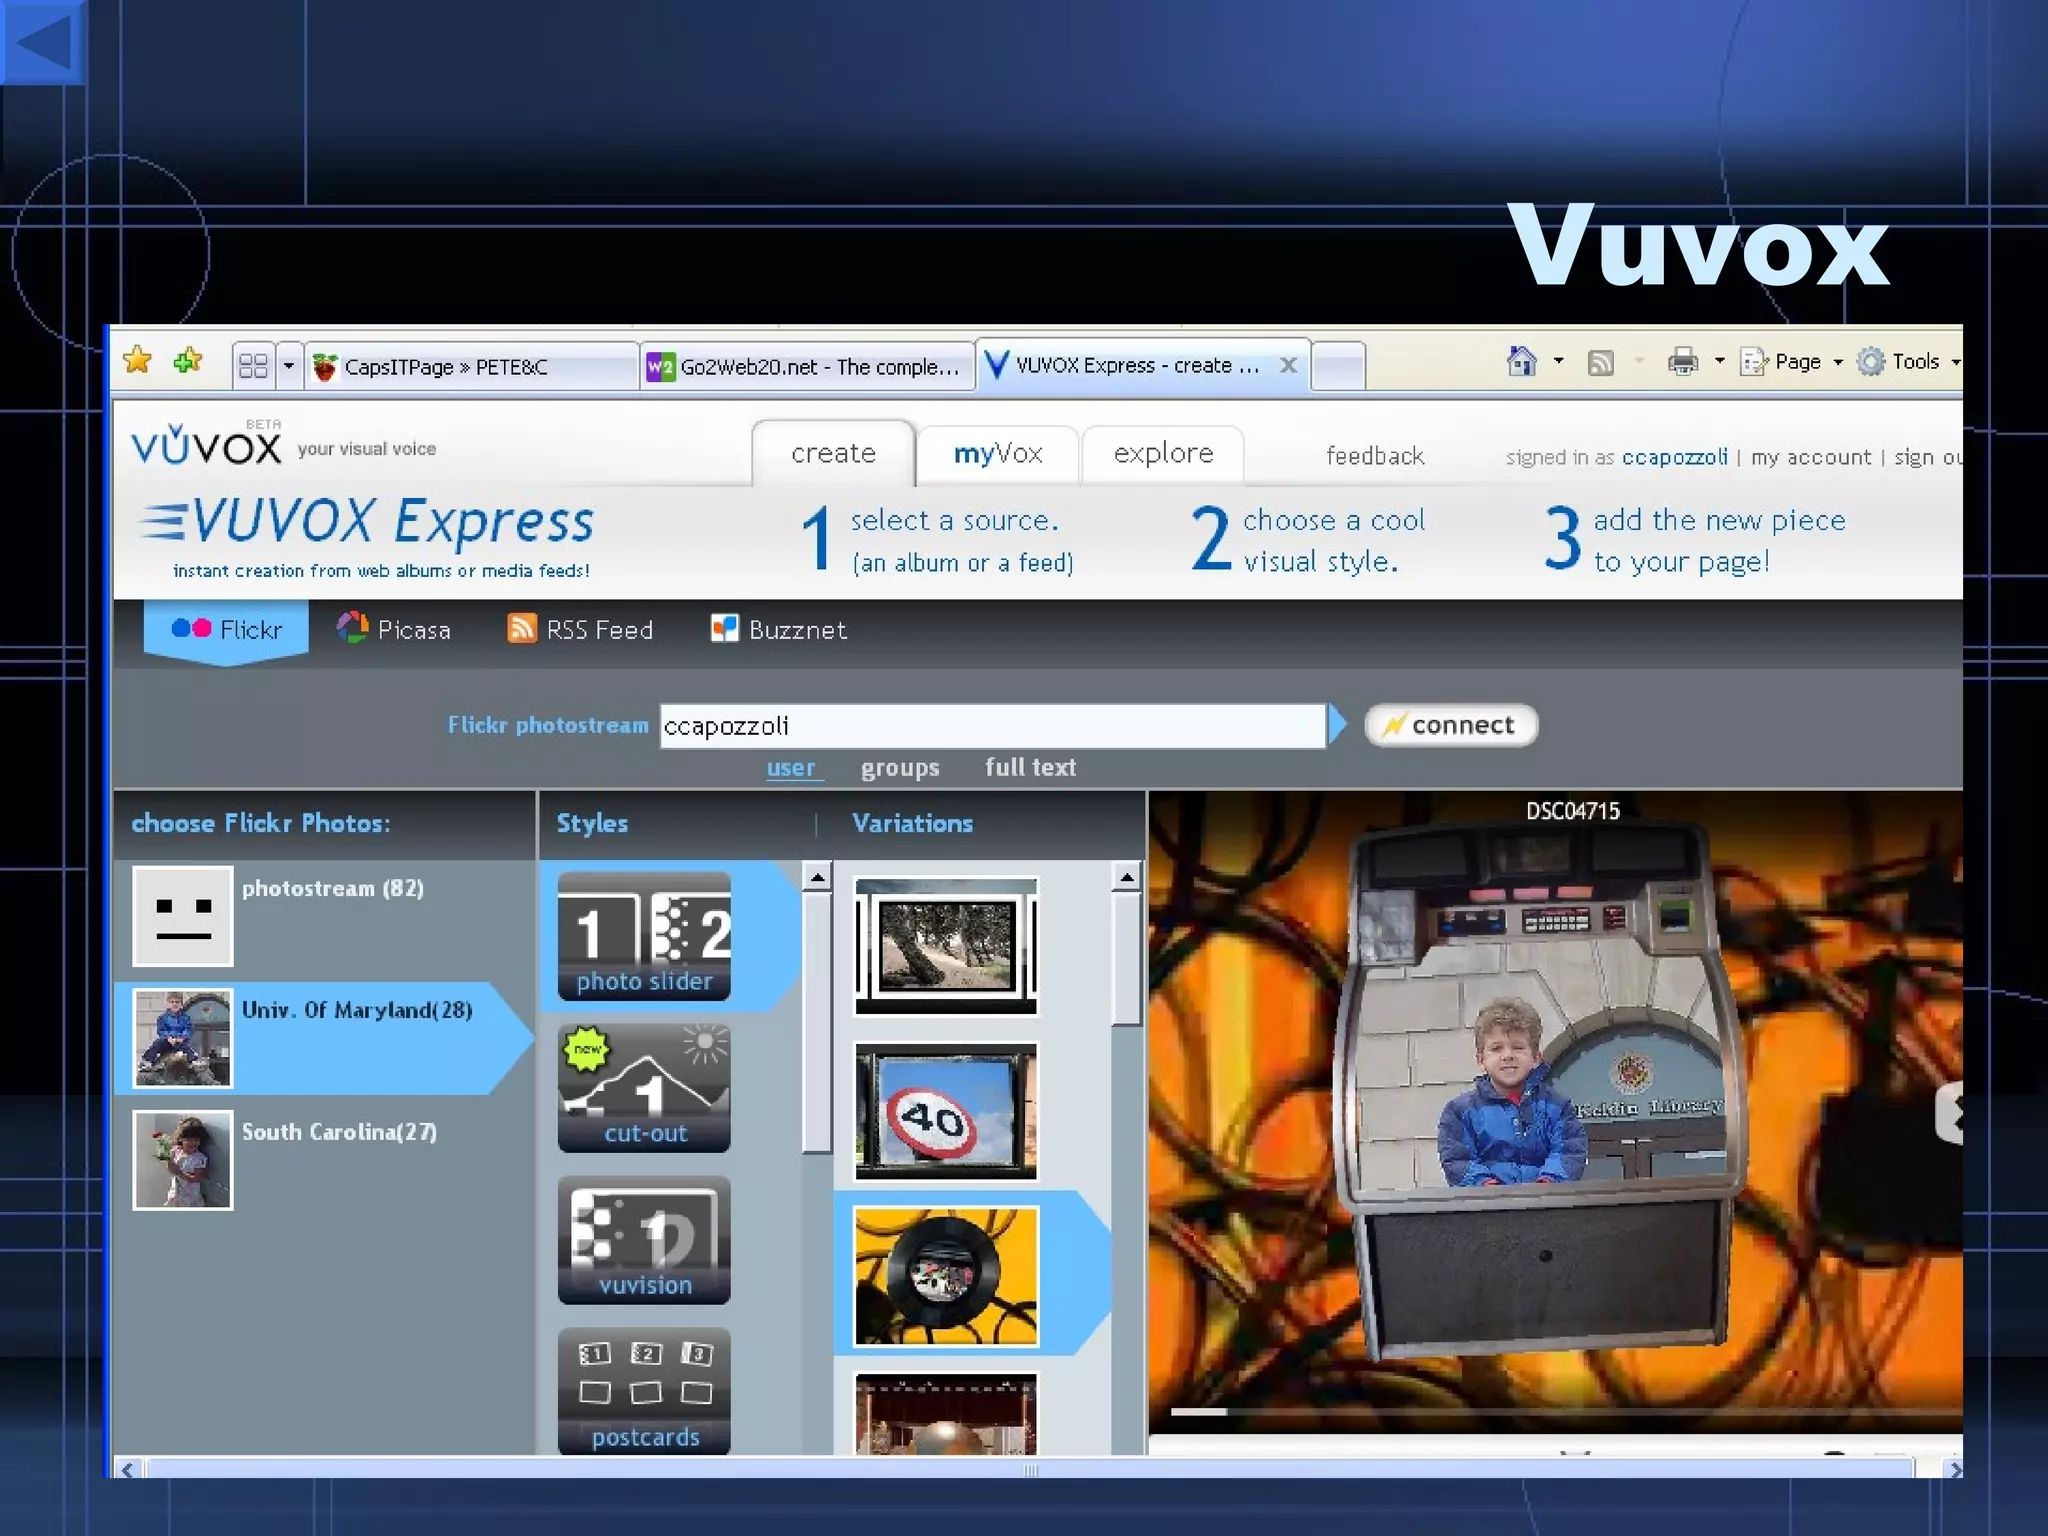Click the VUVOX logo
This screenshot has width=2048, height=1536.
coord(207,445)
